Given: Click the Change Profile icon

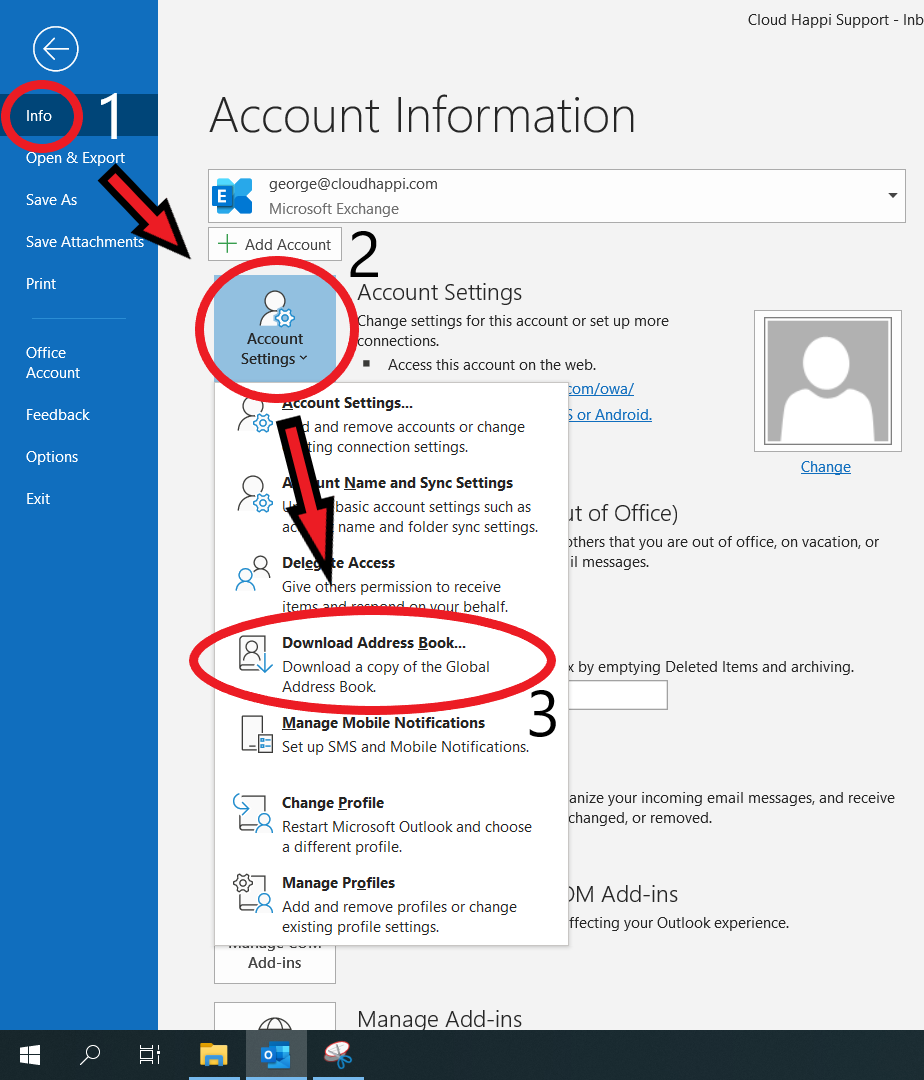Looking at the screenshot, I should tap(253, 813).
